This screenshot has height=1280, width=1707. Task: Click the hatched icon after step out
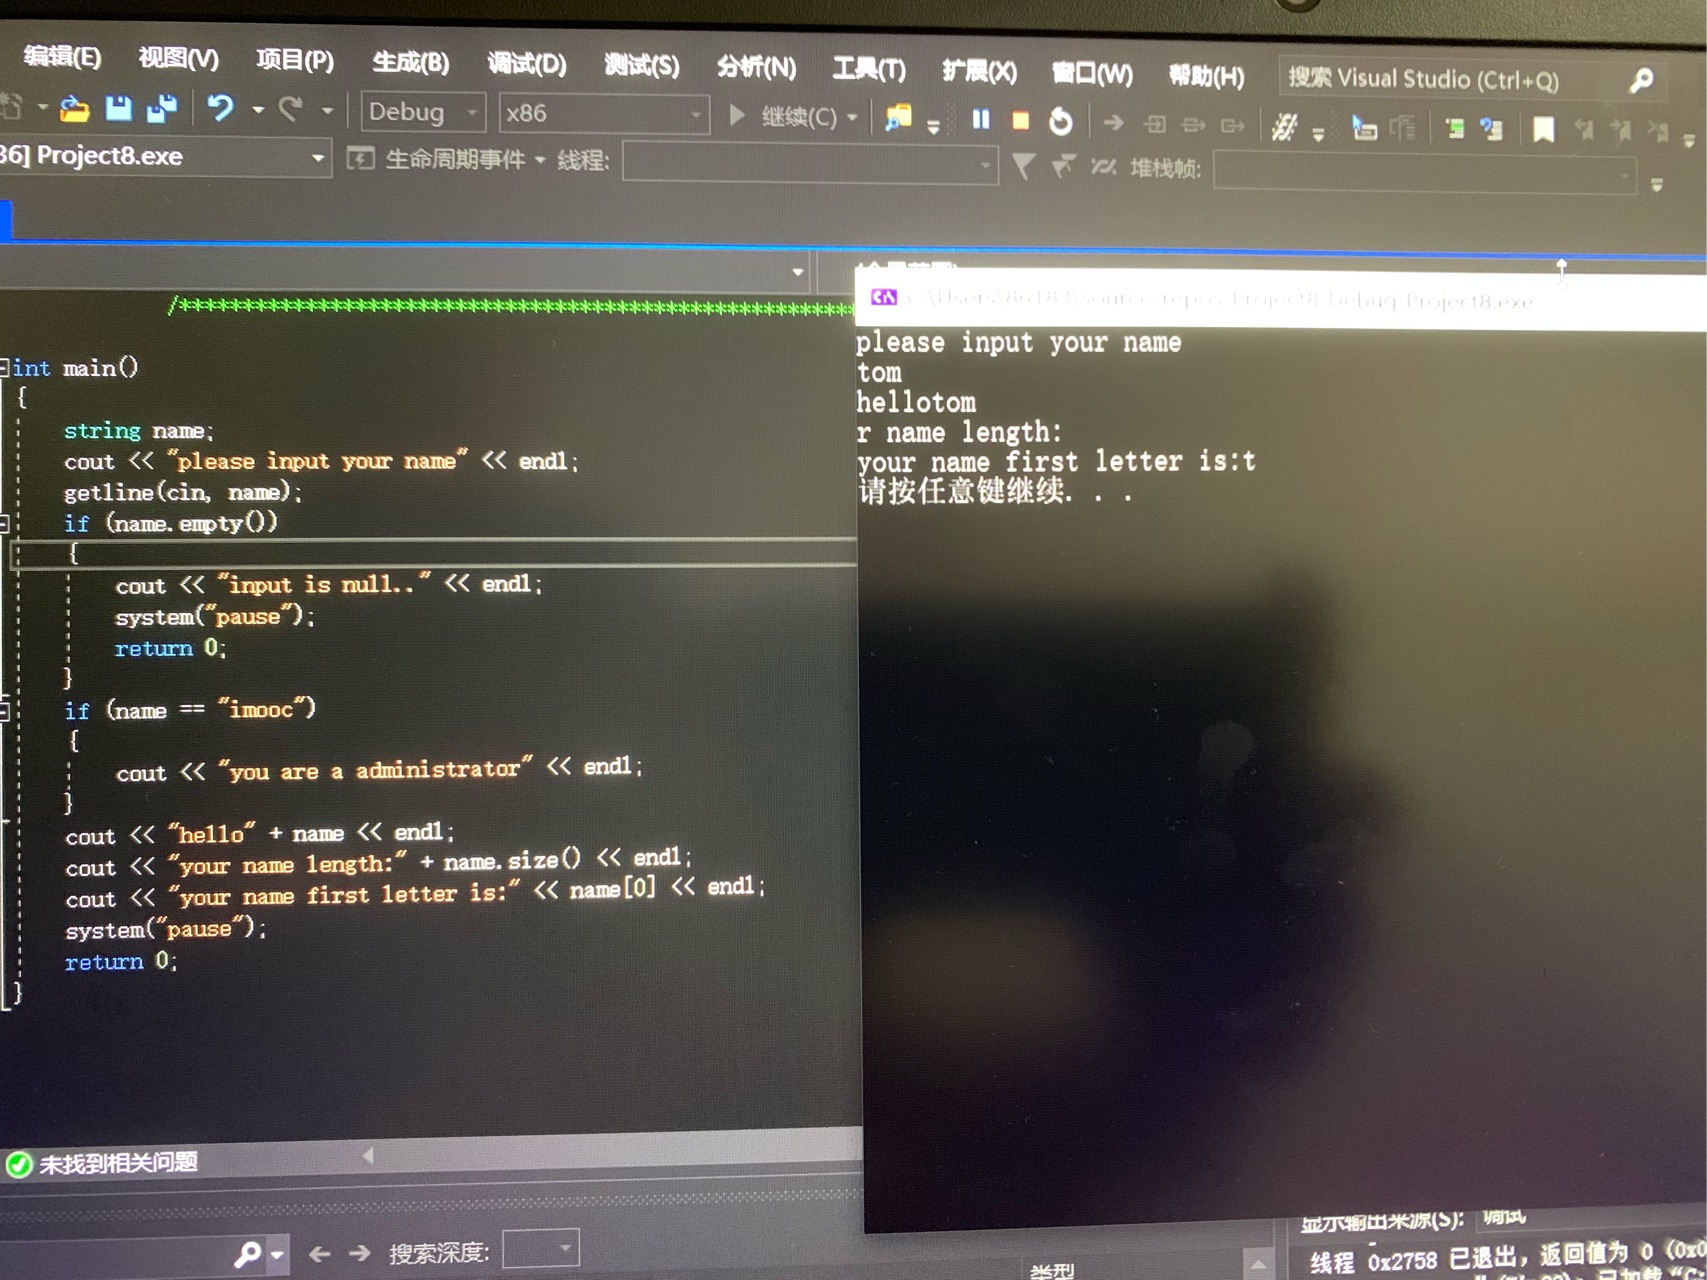(1284, 127)
